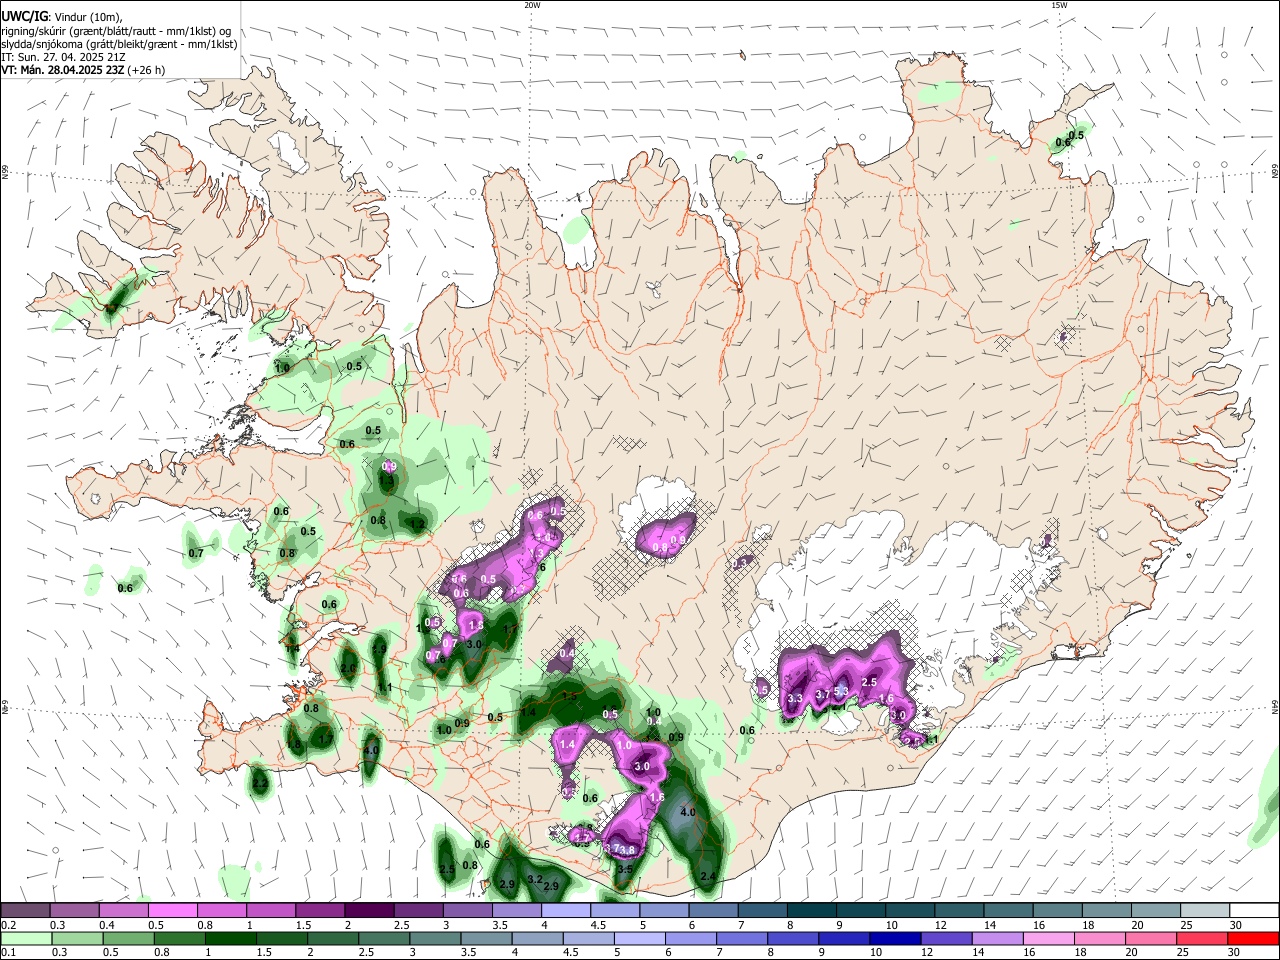Click the dark green 1 mm rain swatch

point(230,938)
